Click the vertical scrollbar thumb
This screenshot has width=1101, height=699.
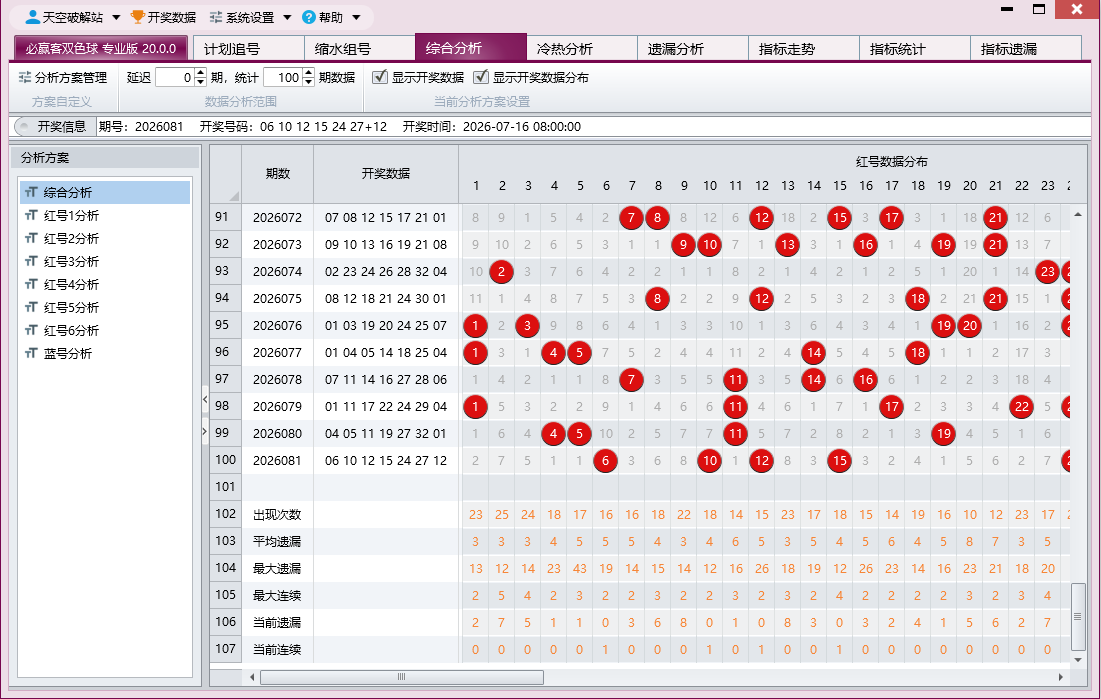coord(1078,616)
